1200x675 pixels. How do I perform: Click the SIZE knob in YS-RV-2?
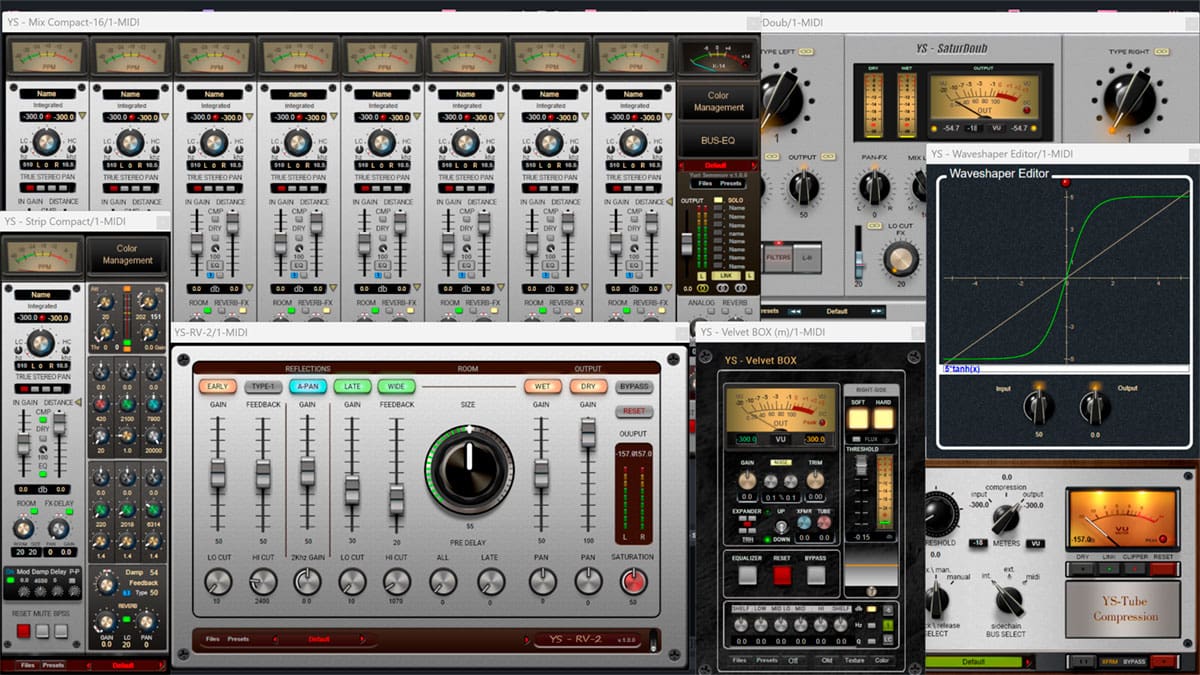coord(469,470)
